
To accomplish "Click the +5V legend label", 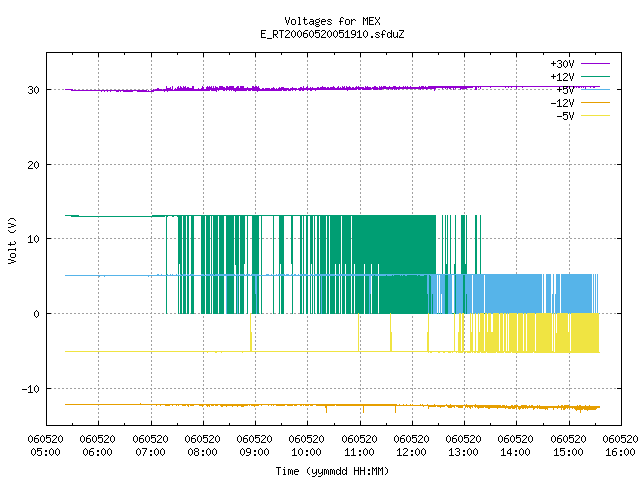I will (x=565, y=90).
